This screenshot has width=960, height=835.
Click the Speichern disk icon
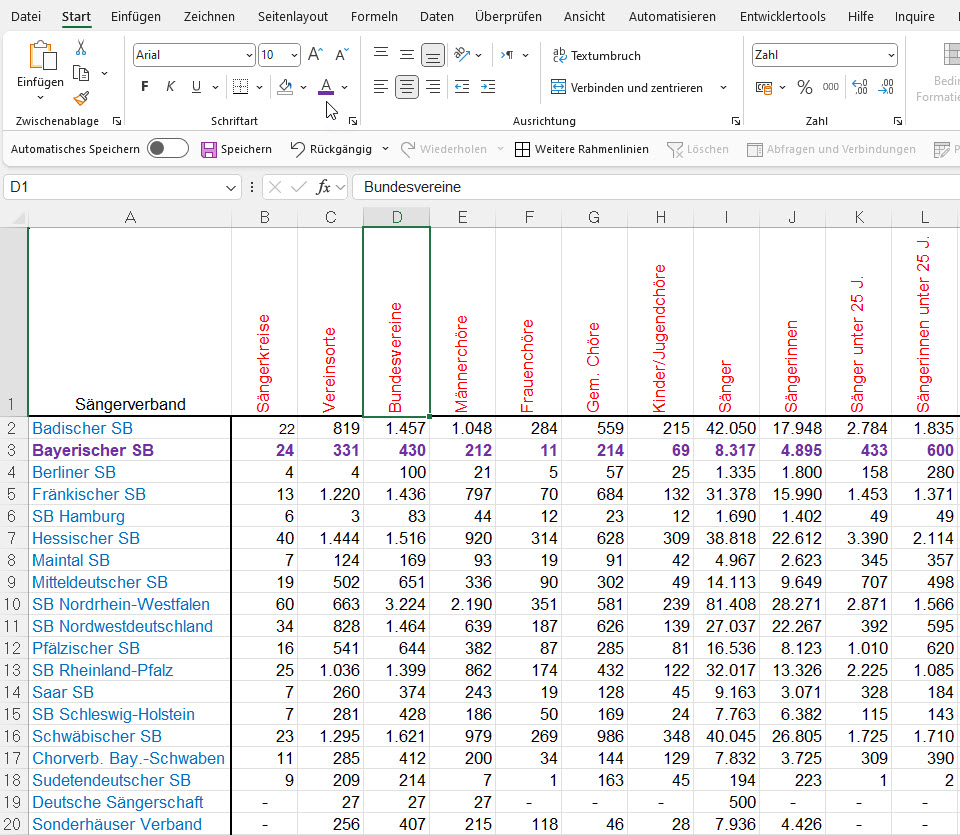click(209, 149)
